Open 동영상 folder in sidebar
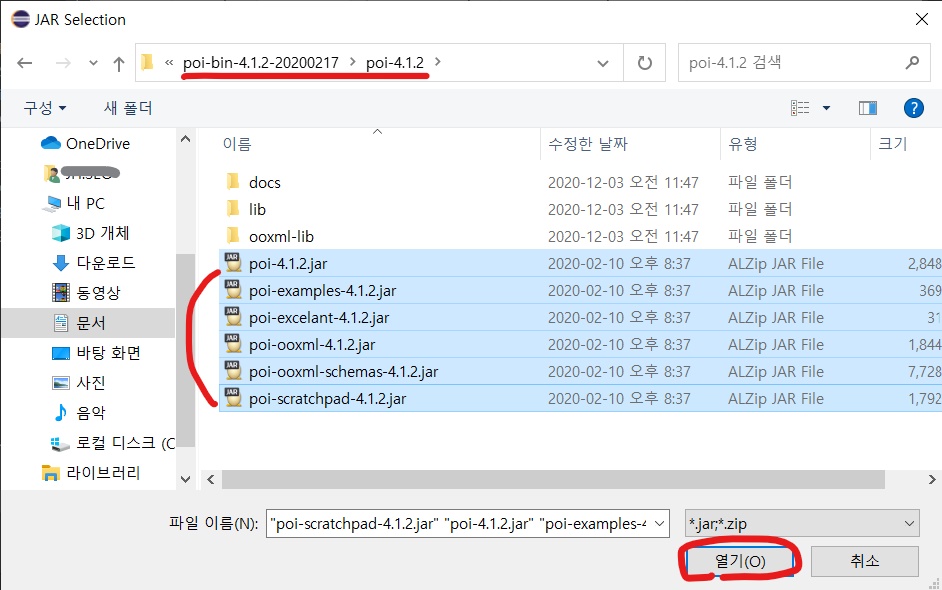Screen dimensions: 942x590 coord(87,293)
